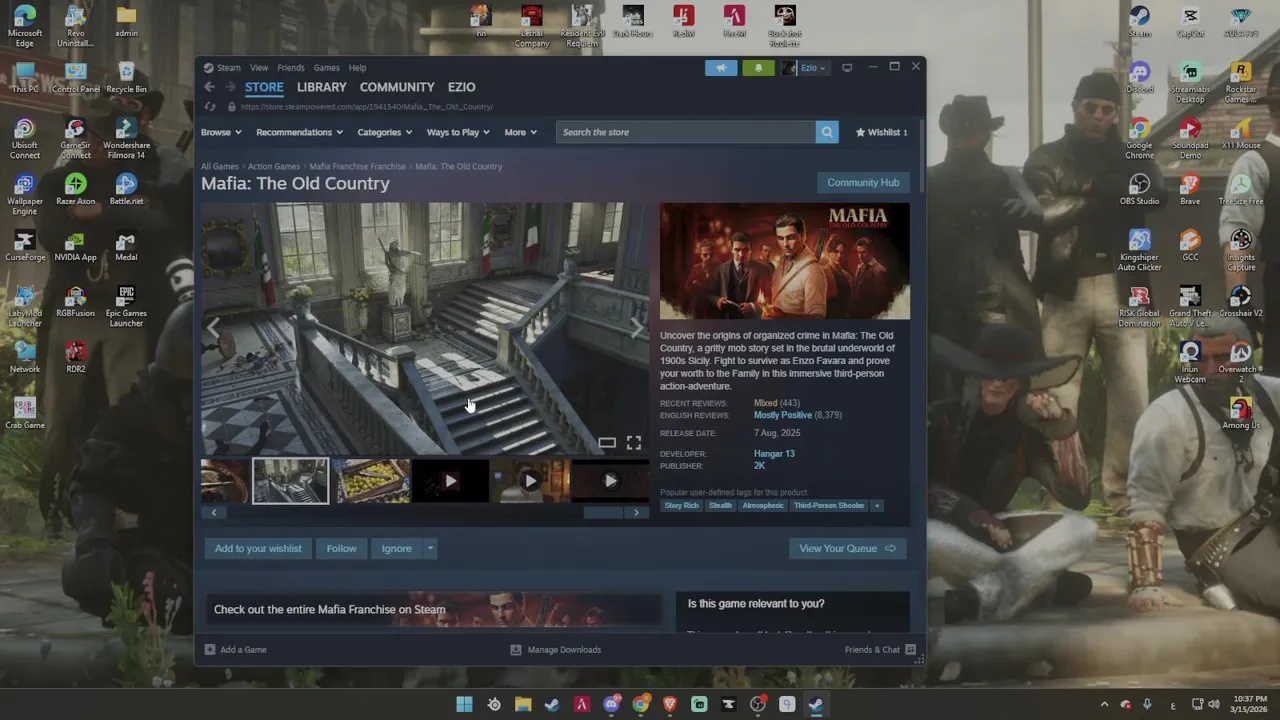Open Friends & Chat panel
The image size is (1280, 720).
pyautogui.click(x=880, y=650)
